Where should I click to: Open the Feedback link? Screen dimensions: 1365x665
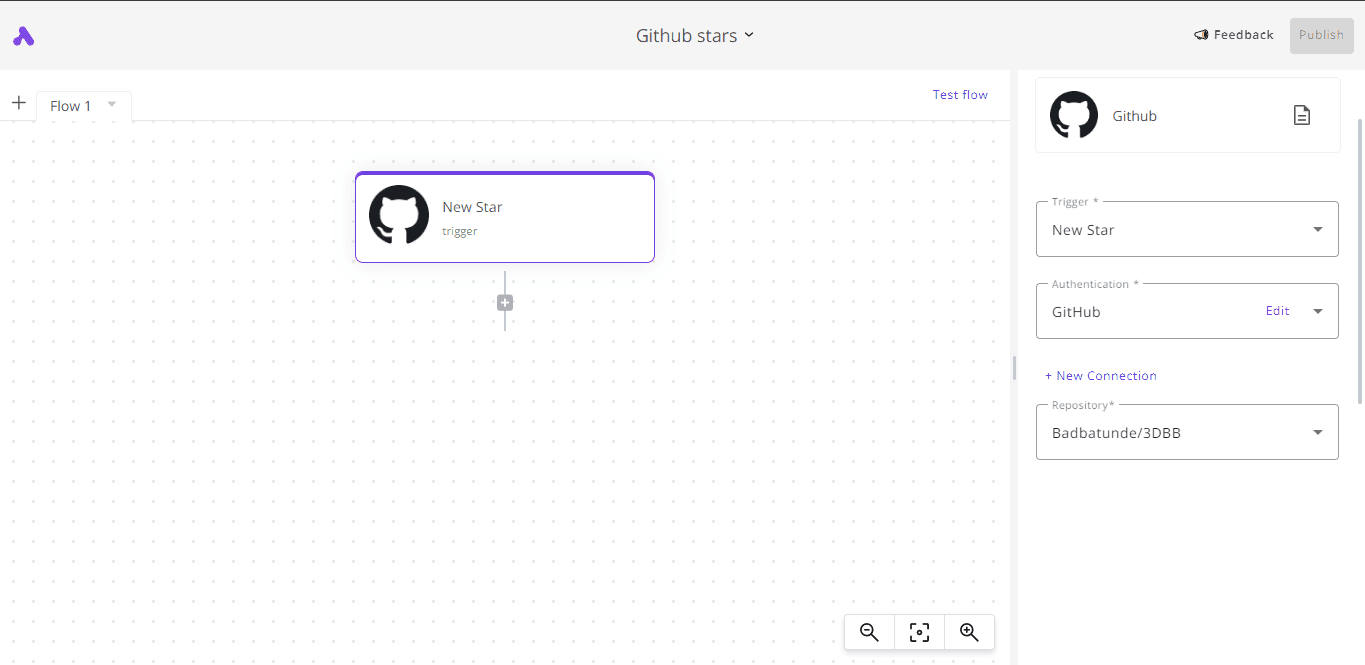[1234, 35]
